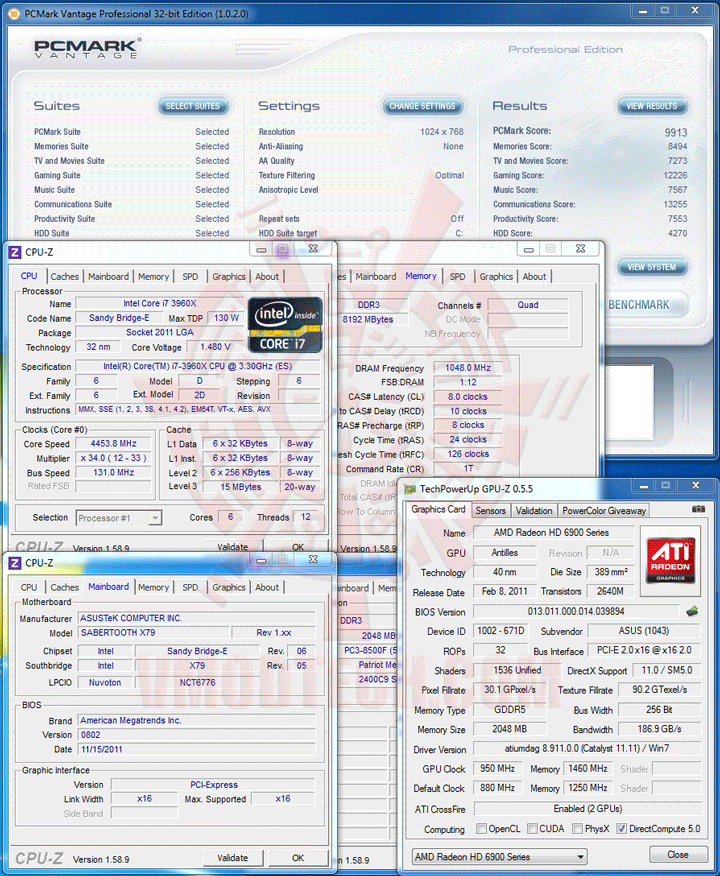720x876 pixels.
Task: Toggle the CUDA checkbox in GPU-Z
Action: point(532,829)
